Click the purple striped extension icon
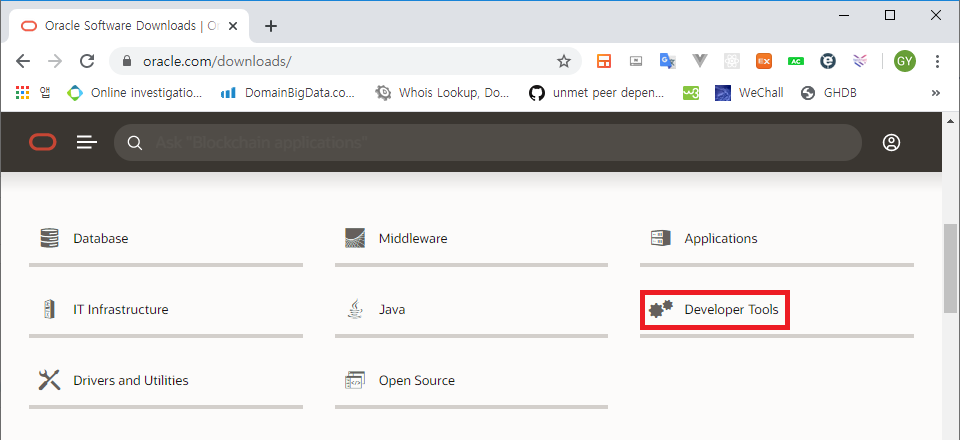The image size is (960, 440). [860, 61]
